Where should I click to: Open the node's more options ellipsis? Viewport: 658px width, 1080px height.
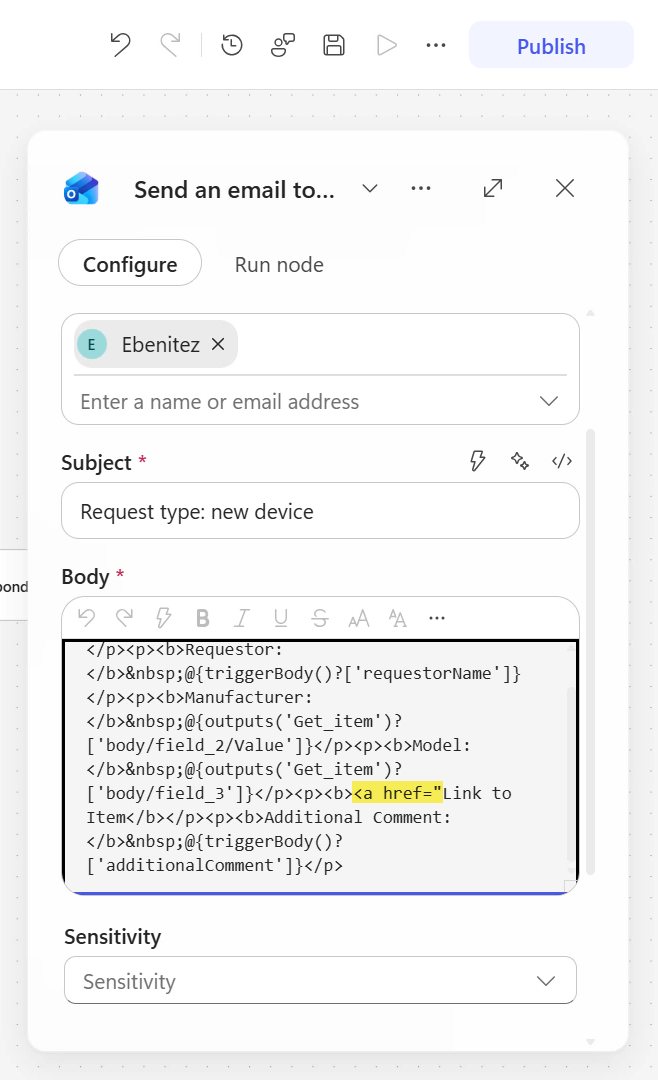pos(421,189)
